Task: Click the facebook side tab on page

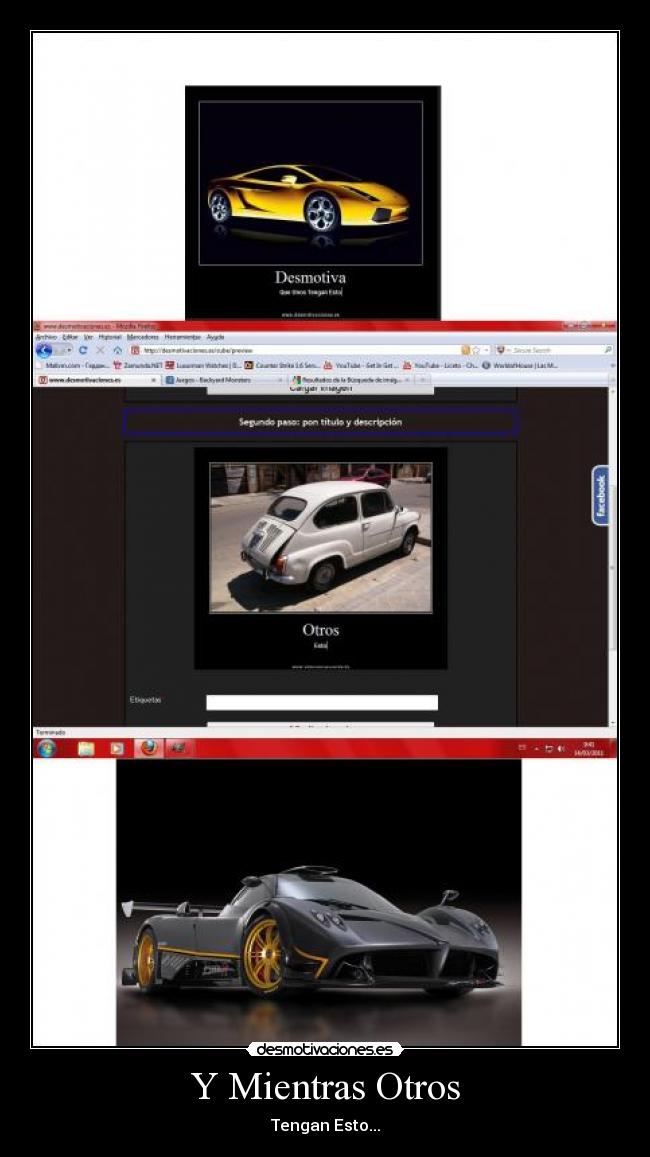Action: click(601, 496)
